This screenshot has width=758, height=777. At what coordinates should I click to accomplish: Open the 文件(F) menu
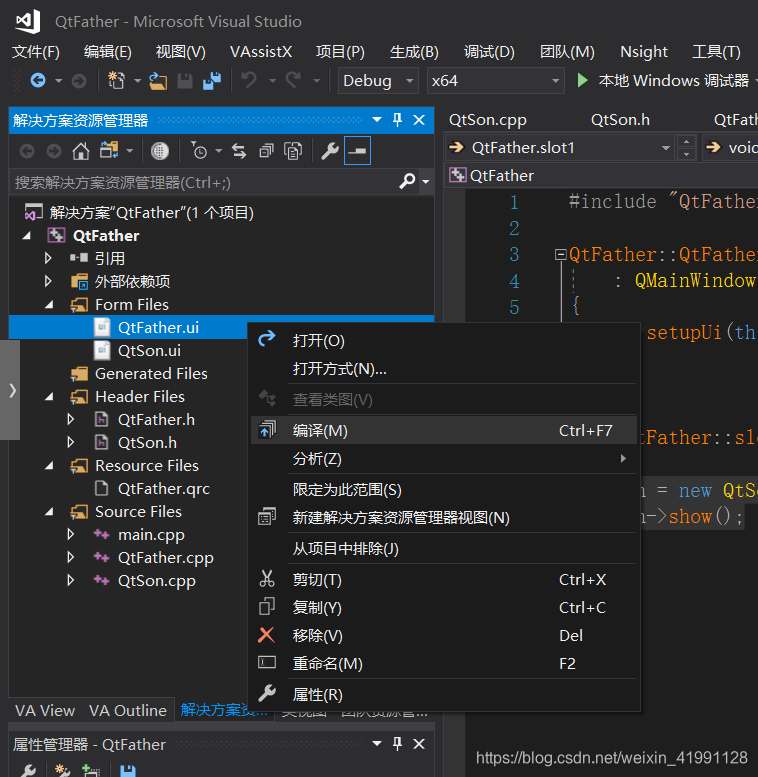[x=36, y=52]
